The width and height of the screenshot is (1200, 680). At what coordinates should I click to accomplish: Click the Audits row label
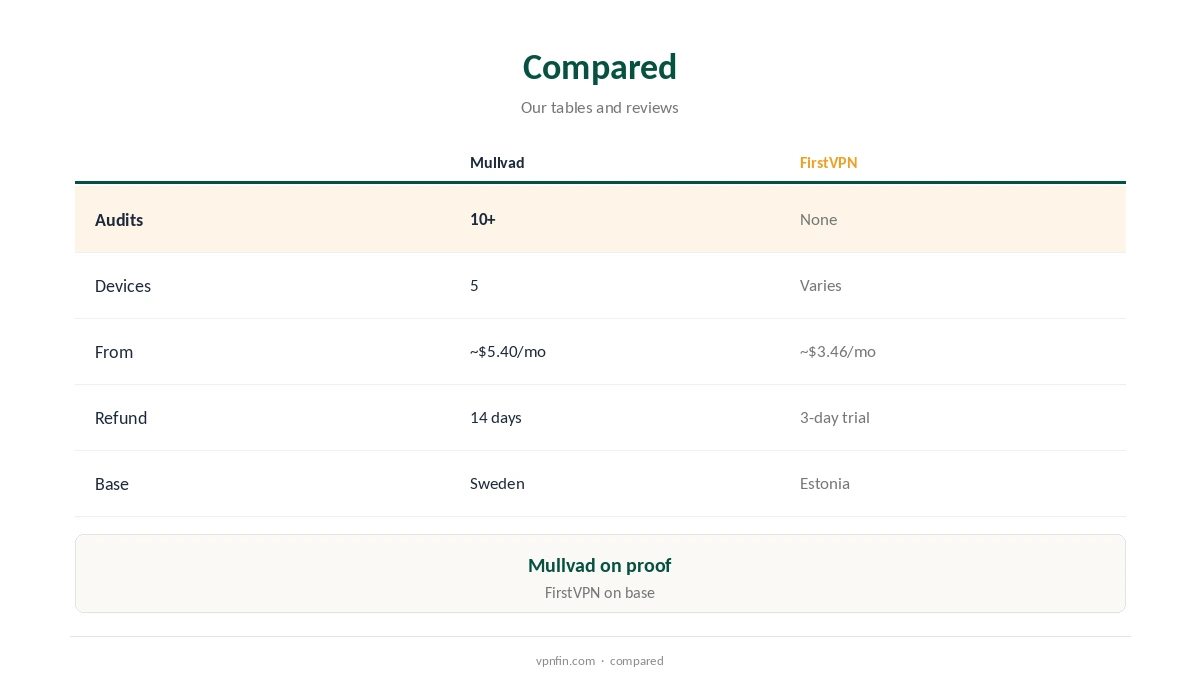pos(119,220)
